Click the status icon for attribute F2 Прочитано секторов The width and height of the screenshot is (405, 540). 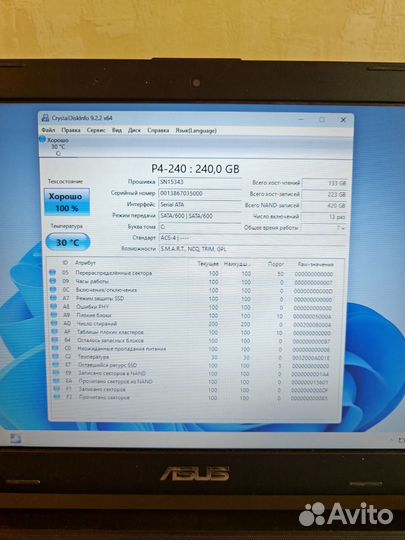click(57, 397)
